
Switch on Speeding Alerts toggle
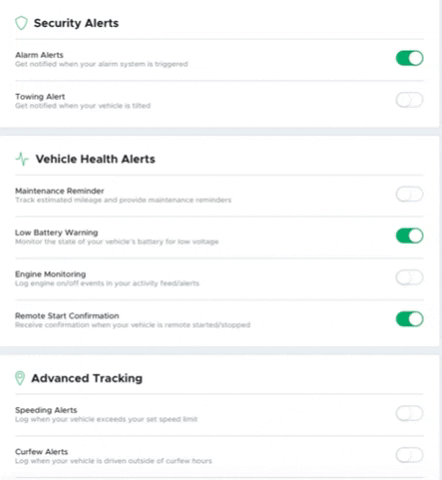(x=410, y=413)
